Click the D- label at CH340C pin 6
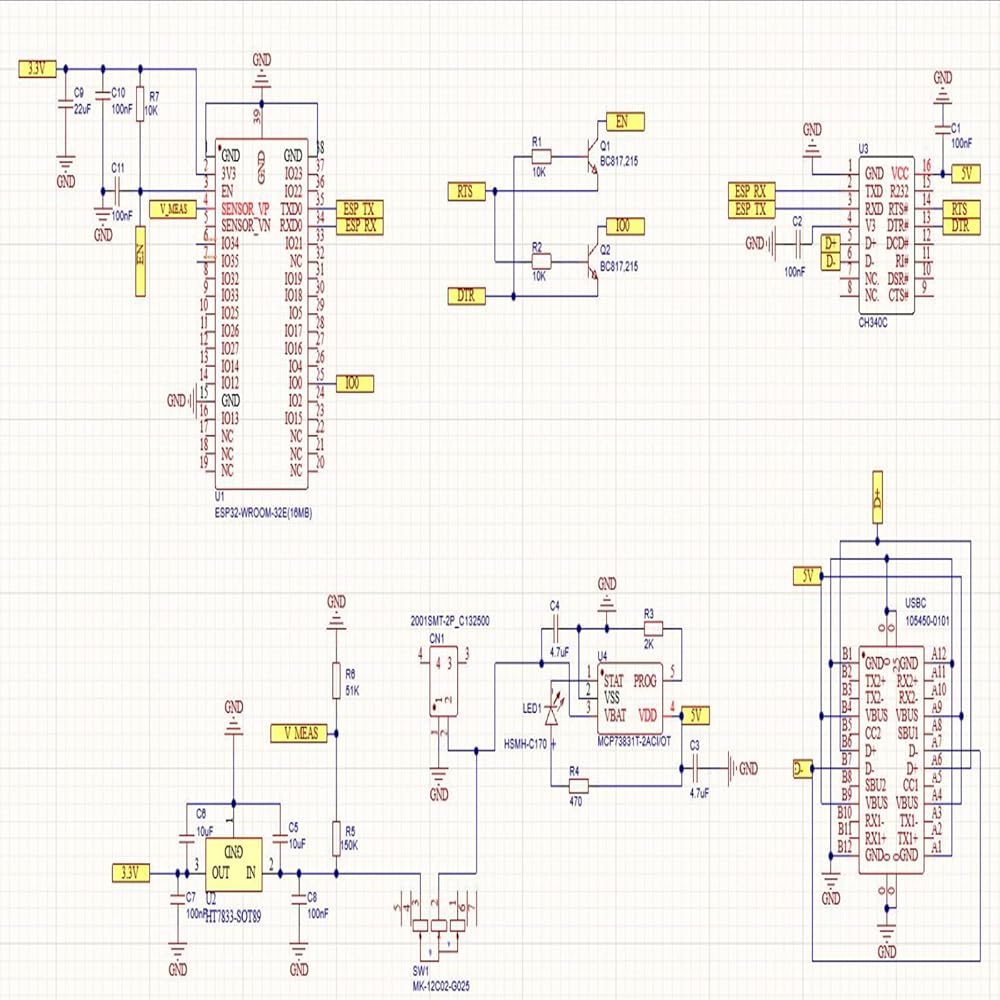The width and height of the screenshot is (1000, 1000). point(830,261)
